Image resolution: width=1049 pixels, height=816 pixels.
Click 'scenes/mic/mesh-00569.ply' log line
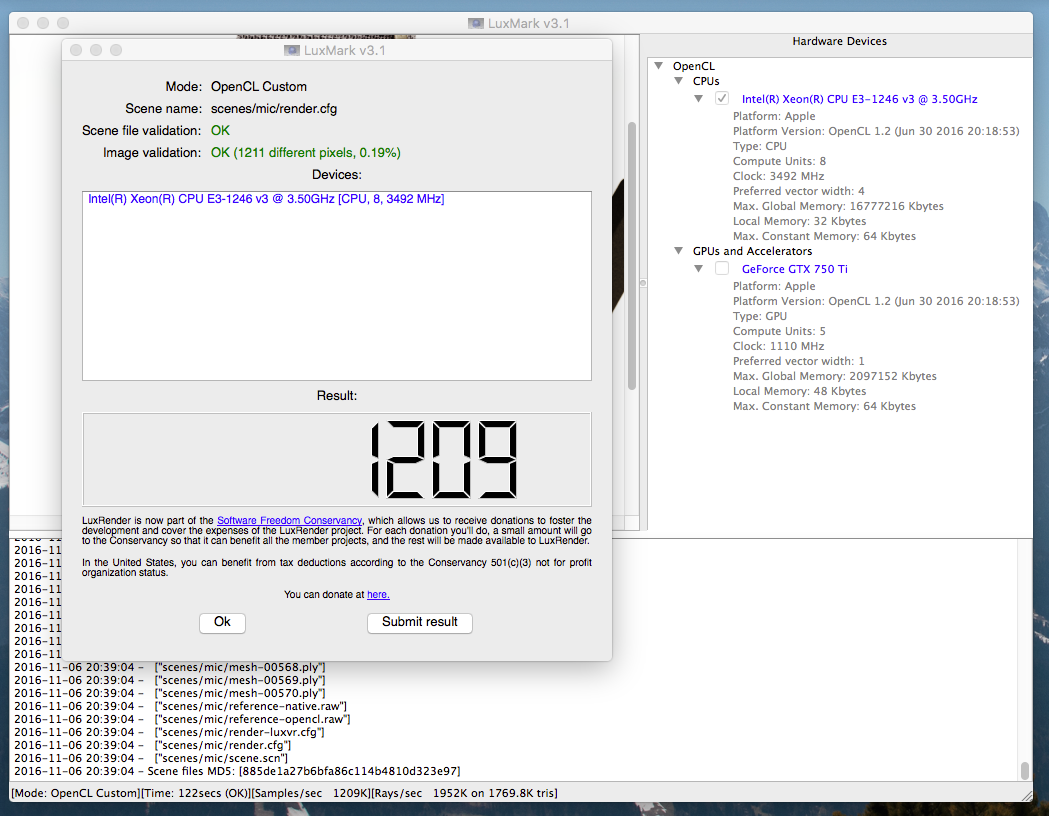(x=170, y=680)
